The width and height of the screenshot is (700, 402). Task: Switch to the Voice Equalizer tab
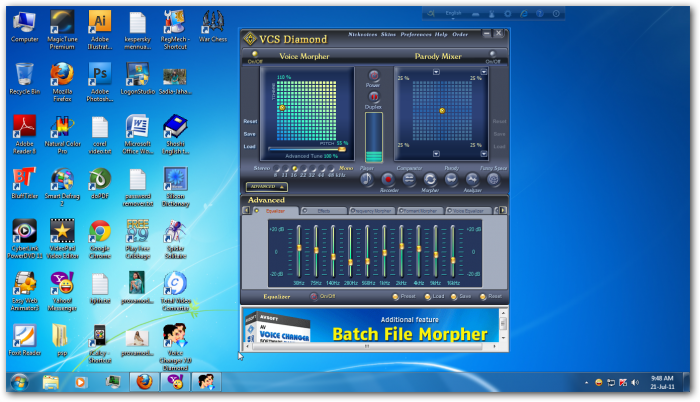click(x=468, y=211)
